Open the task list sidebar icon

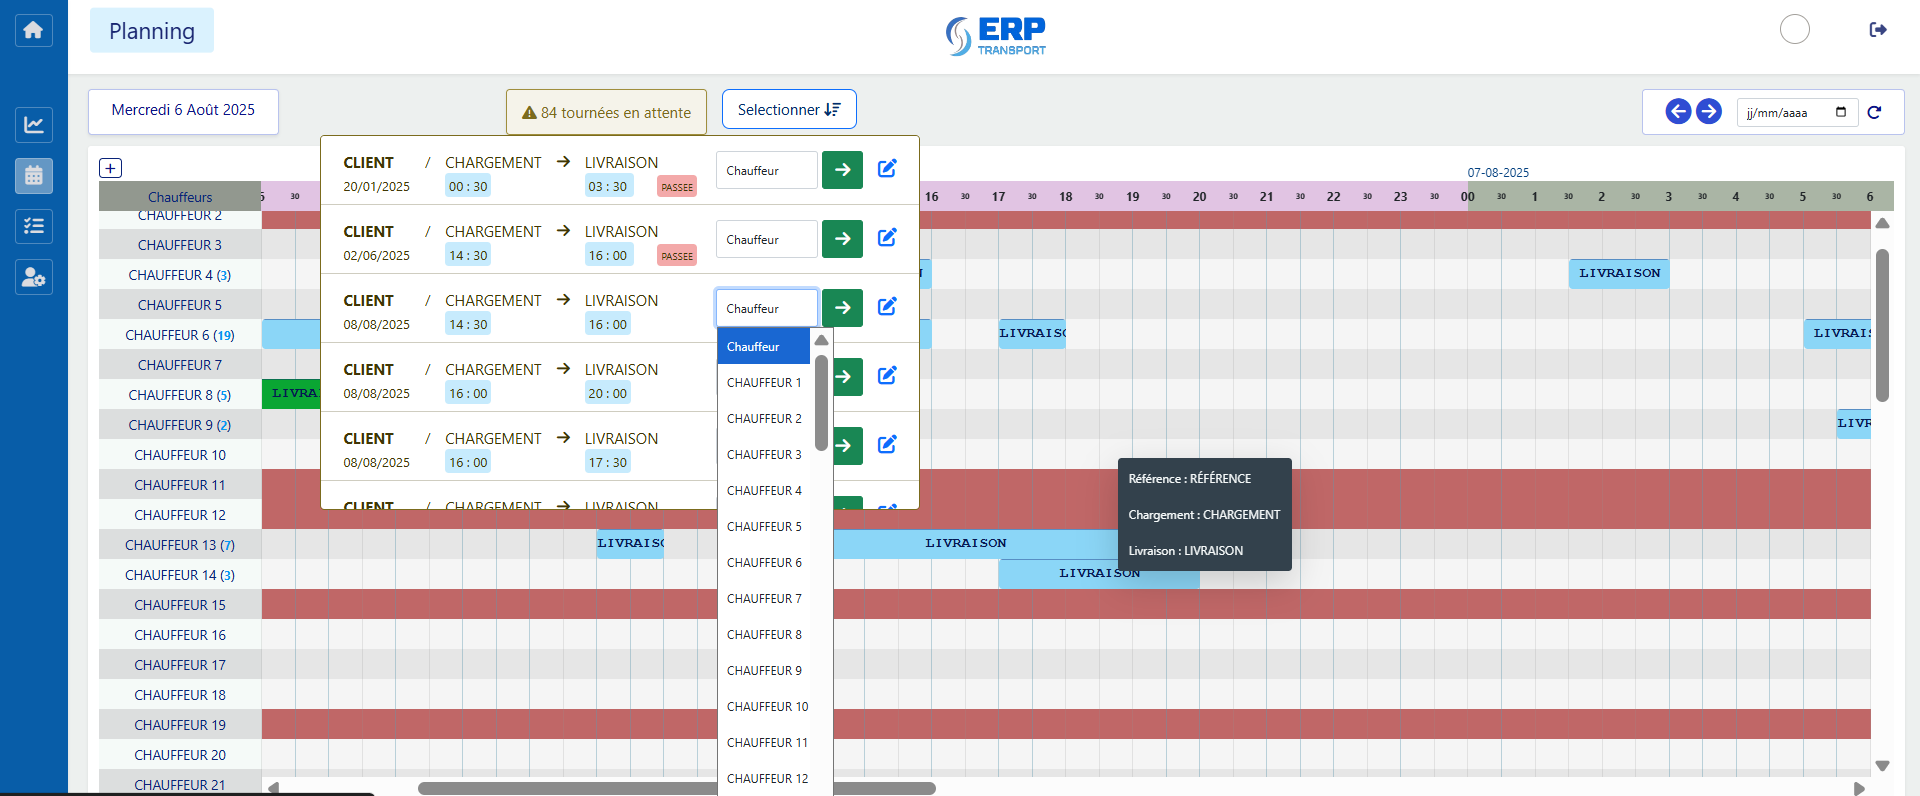coord(33,226)
